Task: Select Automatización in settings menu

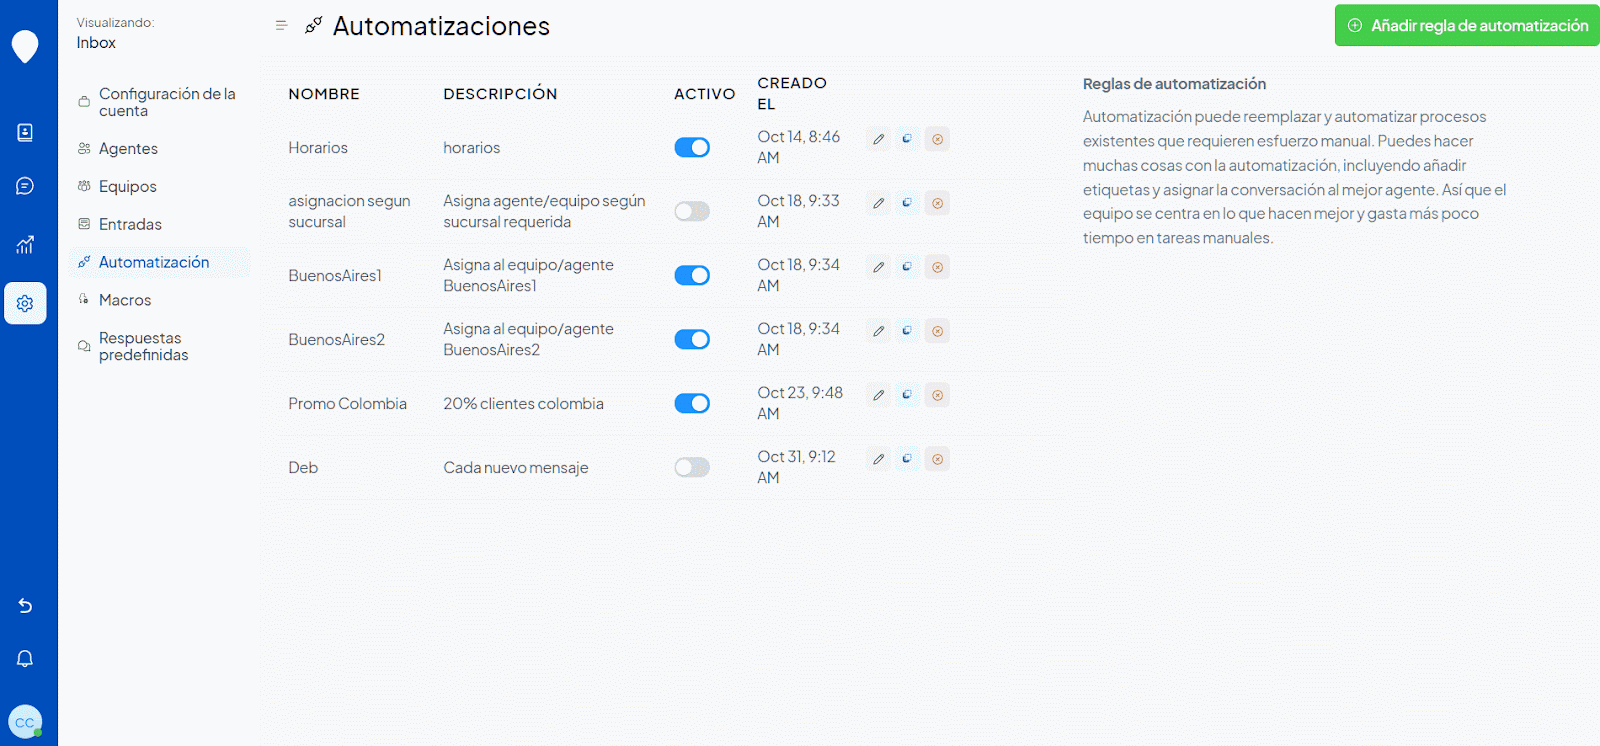Action: coord(159,262)
